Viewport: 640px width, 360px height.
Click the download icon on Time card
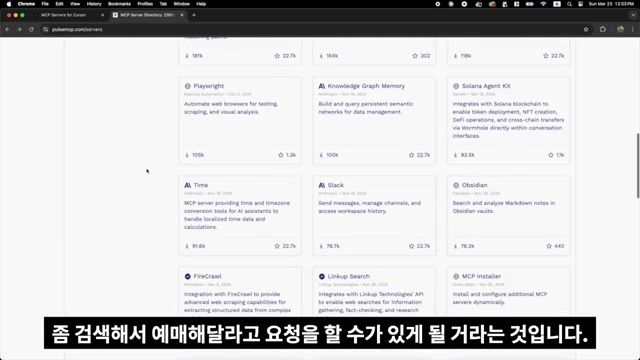187,246
